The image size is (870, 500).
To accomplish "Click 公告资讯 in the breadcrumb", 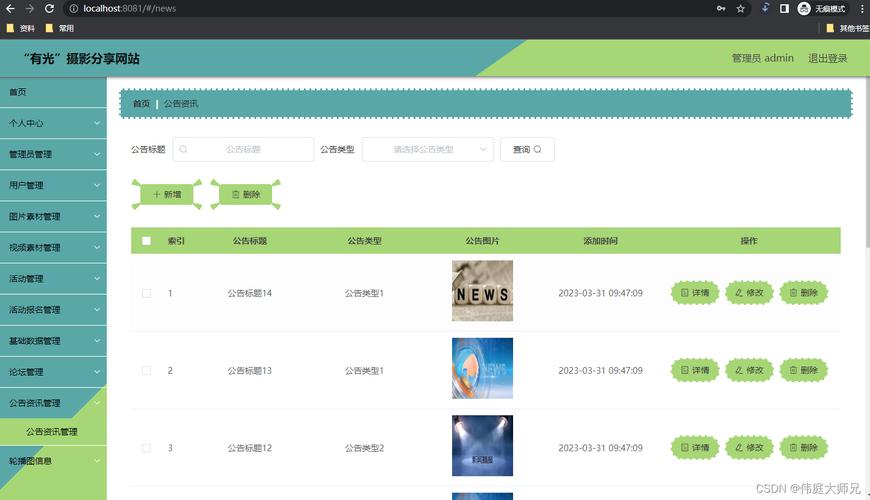I will click(x=180, y=104).
